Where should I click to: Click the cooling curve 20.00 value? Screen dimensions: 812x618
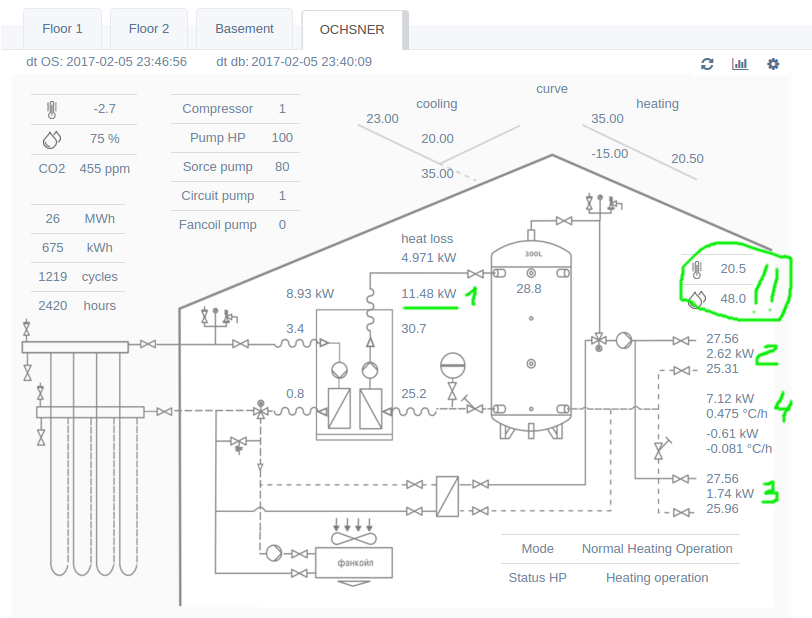(x=437, y=139)
